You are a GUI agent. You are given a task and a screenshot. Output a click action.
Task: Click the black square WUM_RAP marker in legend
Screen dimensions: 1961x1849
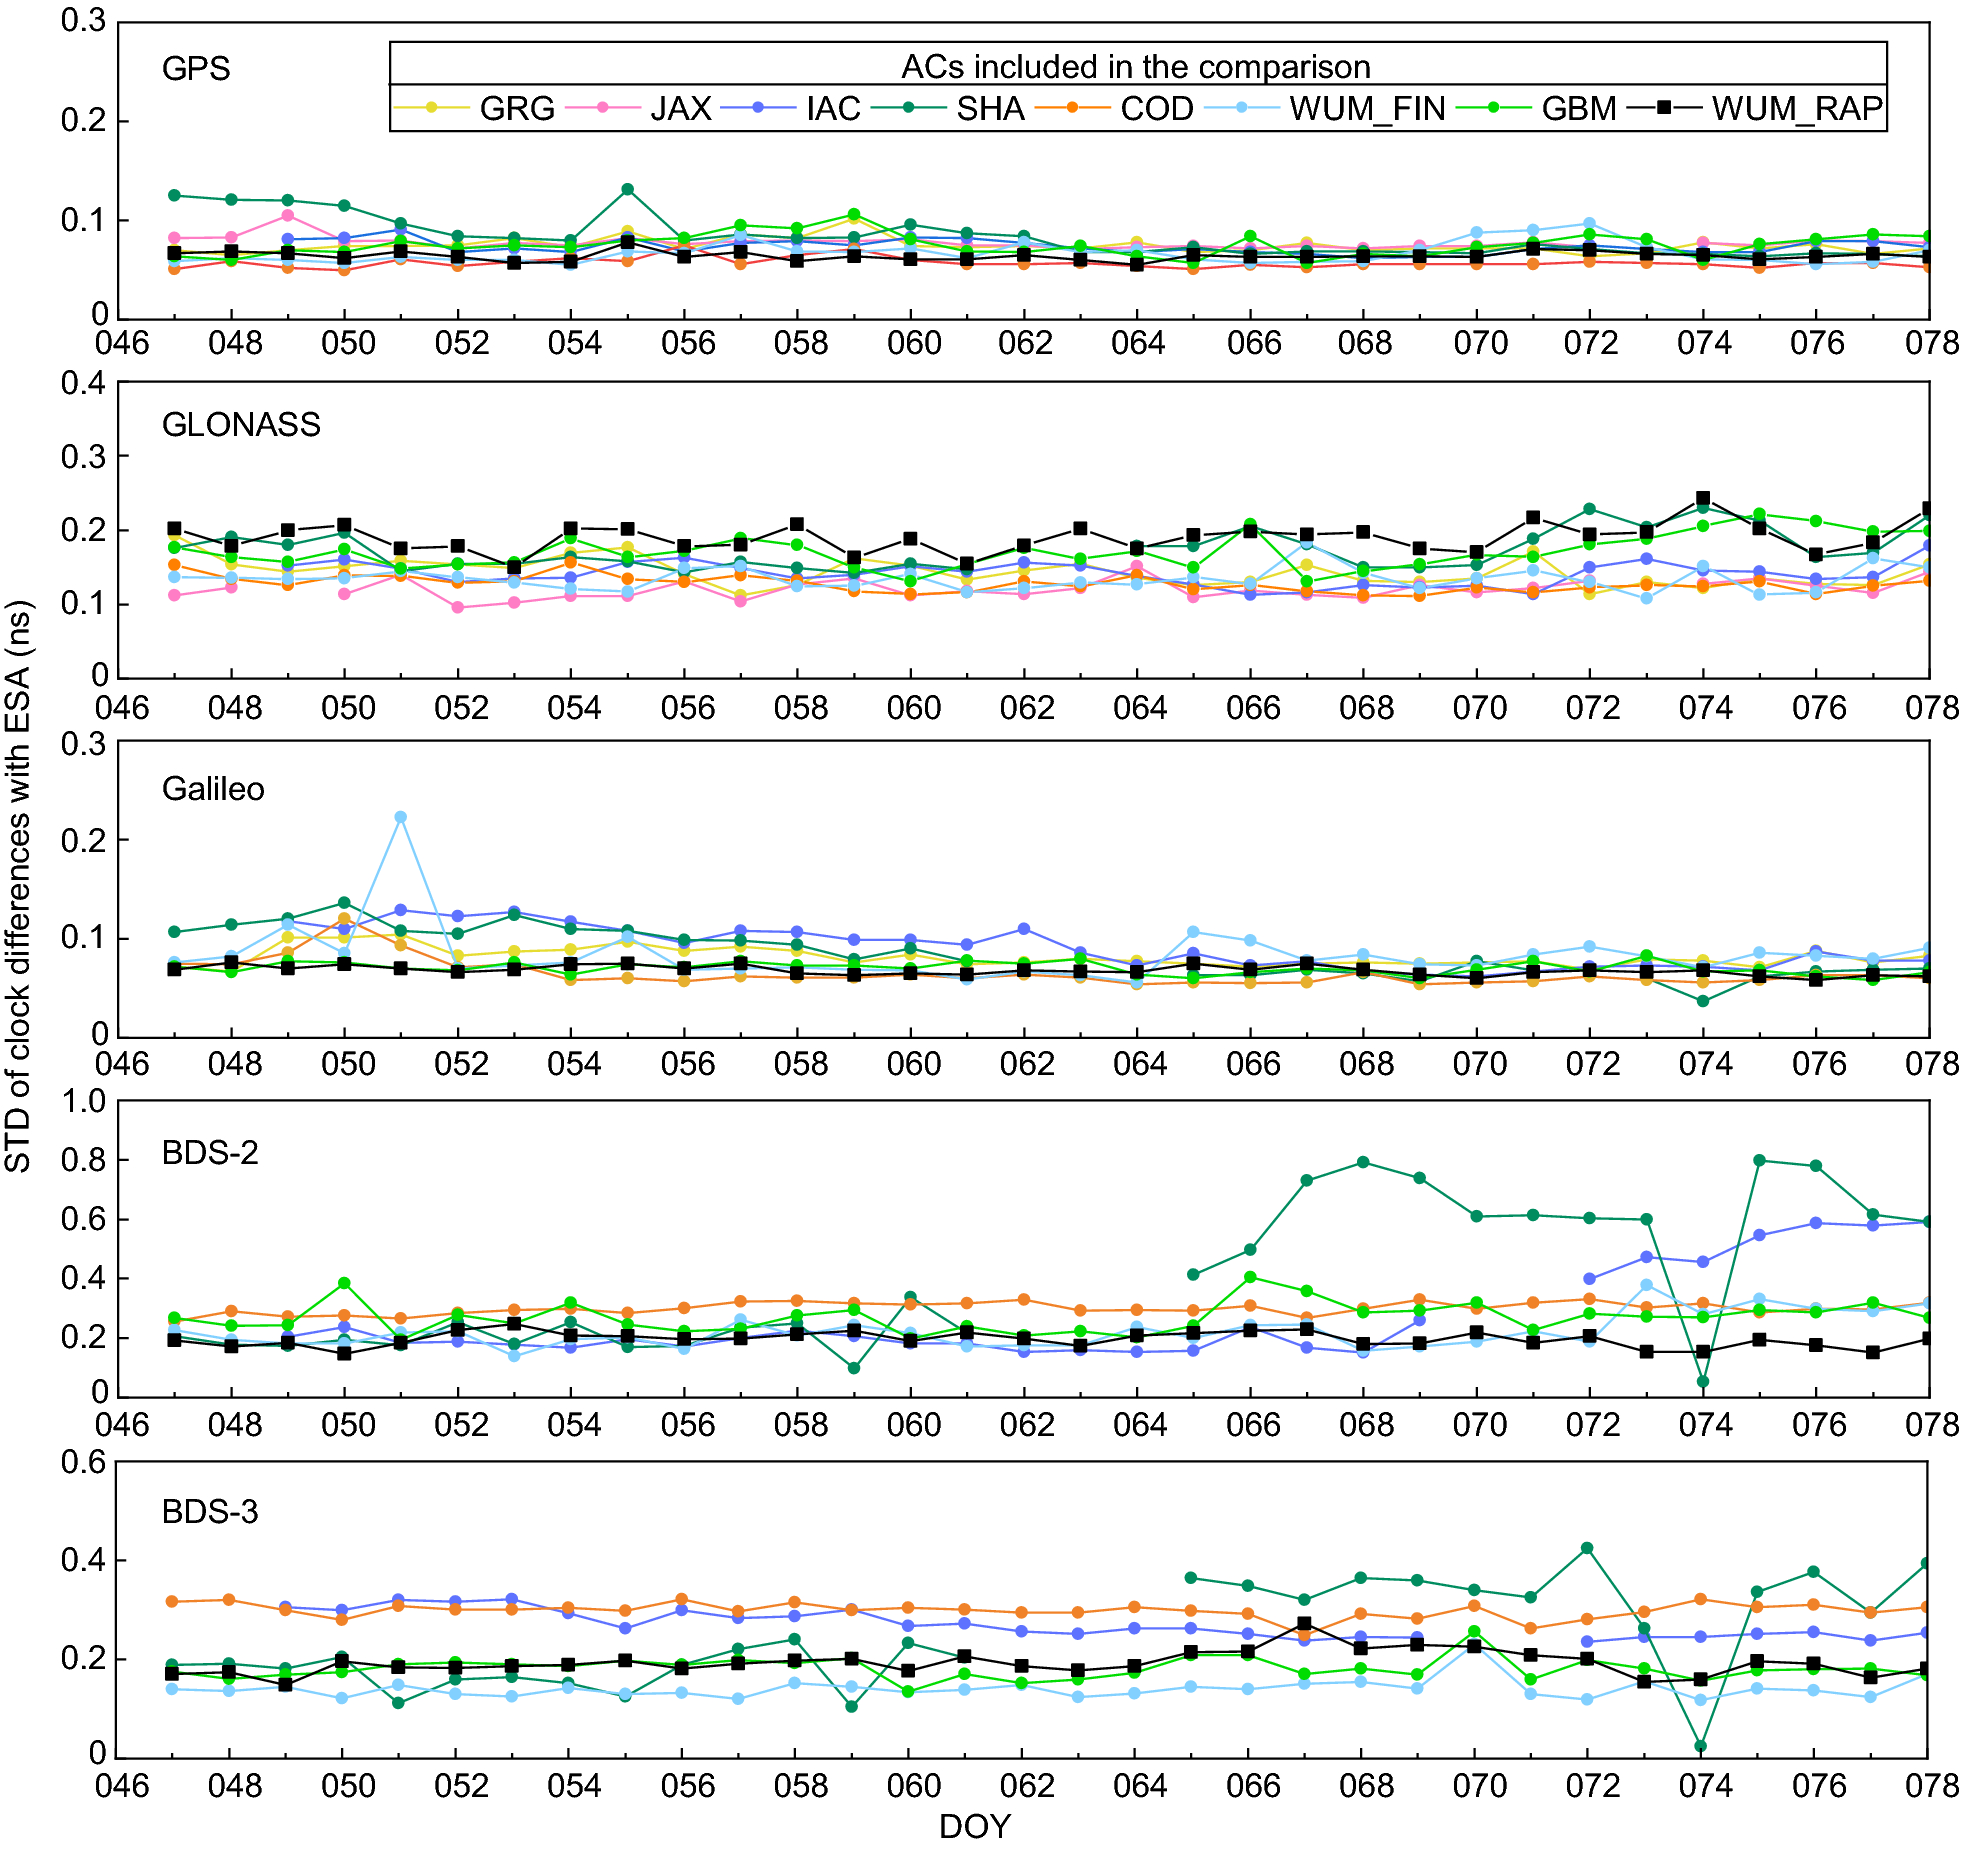point(1665,107)
